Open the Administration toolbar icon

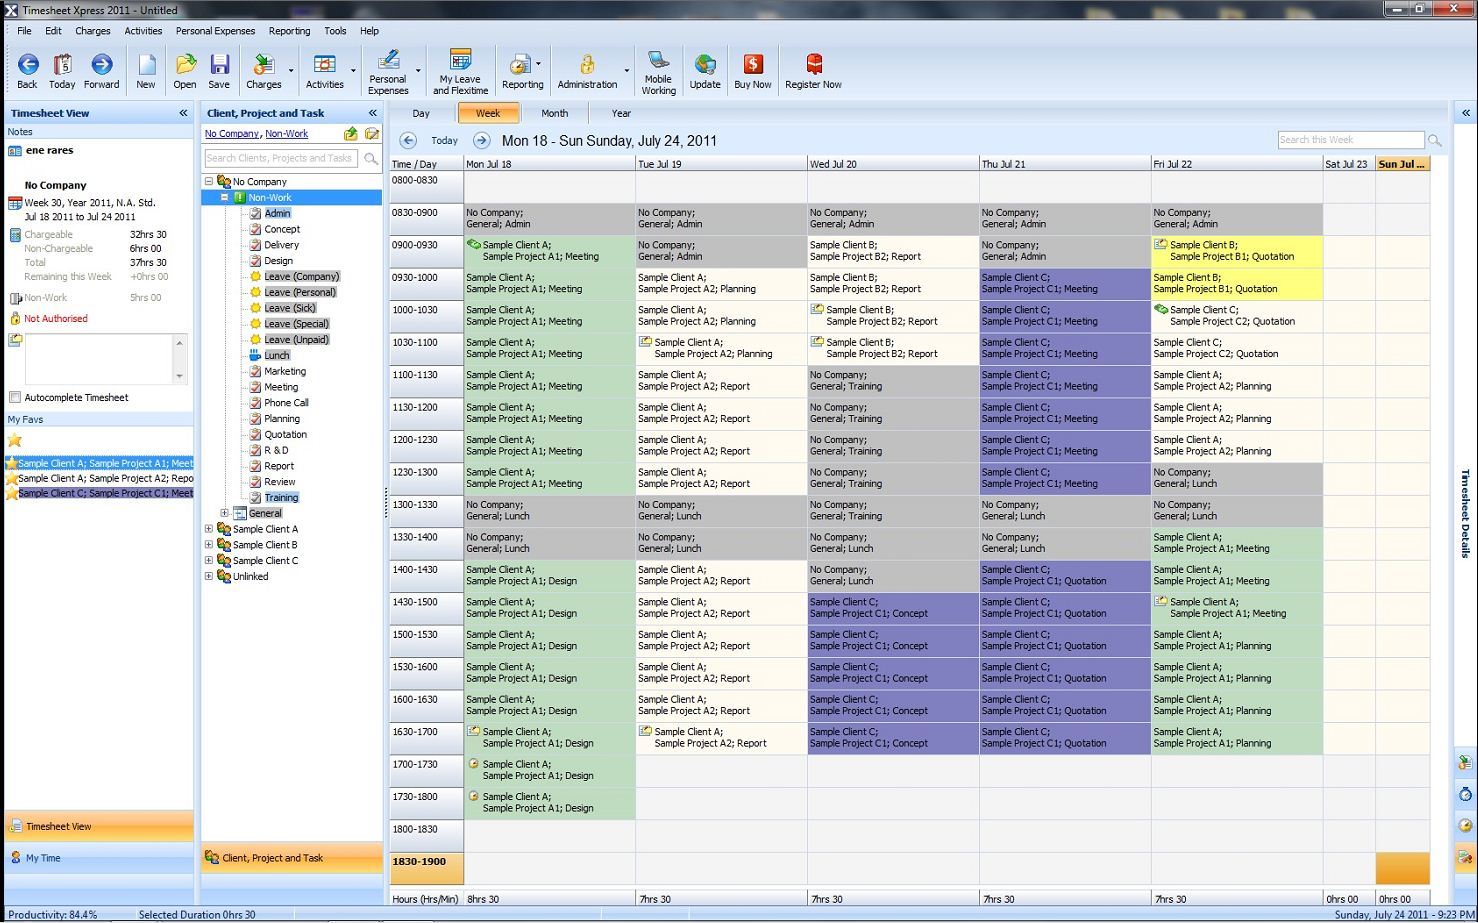coord(587,70)
